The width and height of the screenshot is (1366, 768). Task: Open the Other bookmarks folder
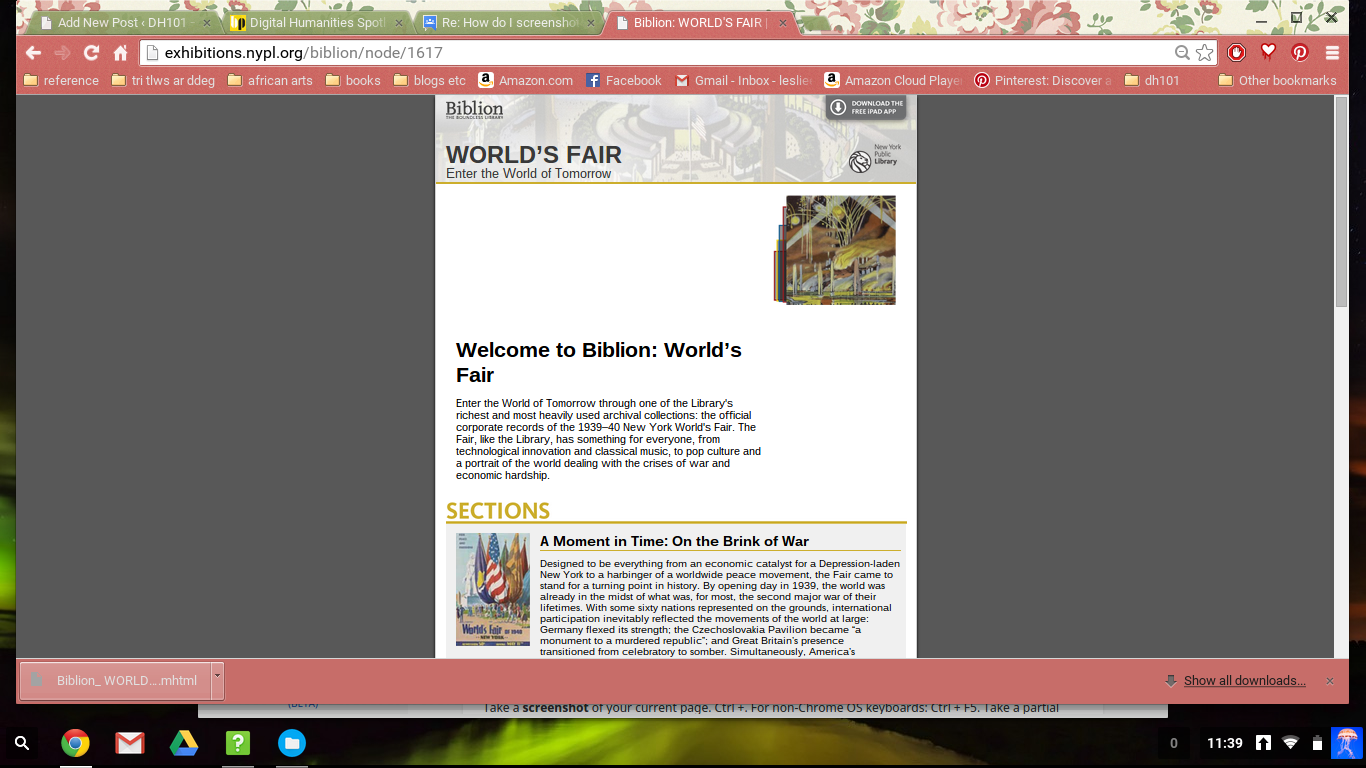(1277, 80)
